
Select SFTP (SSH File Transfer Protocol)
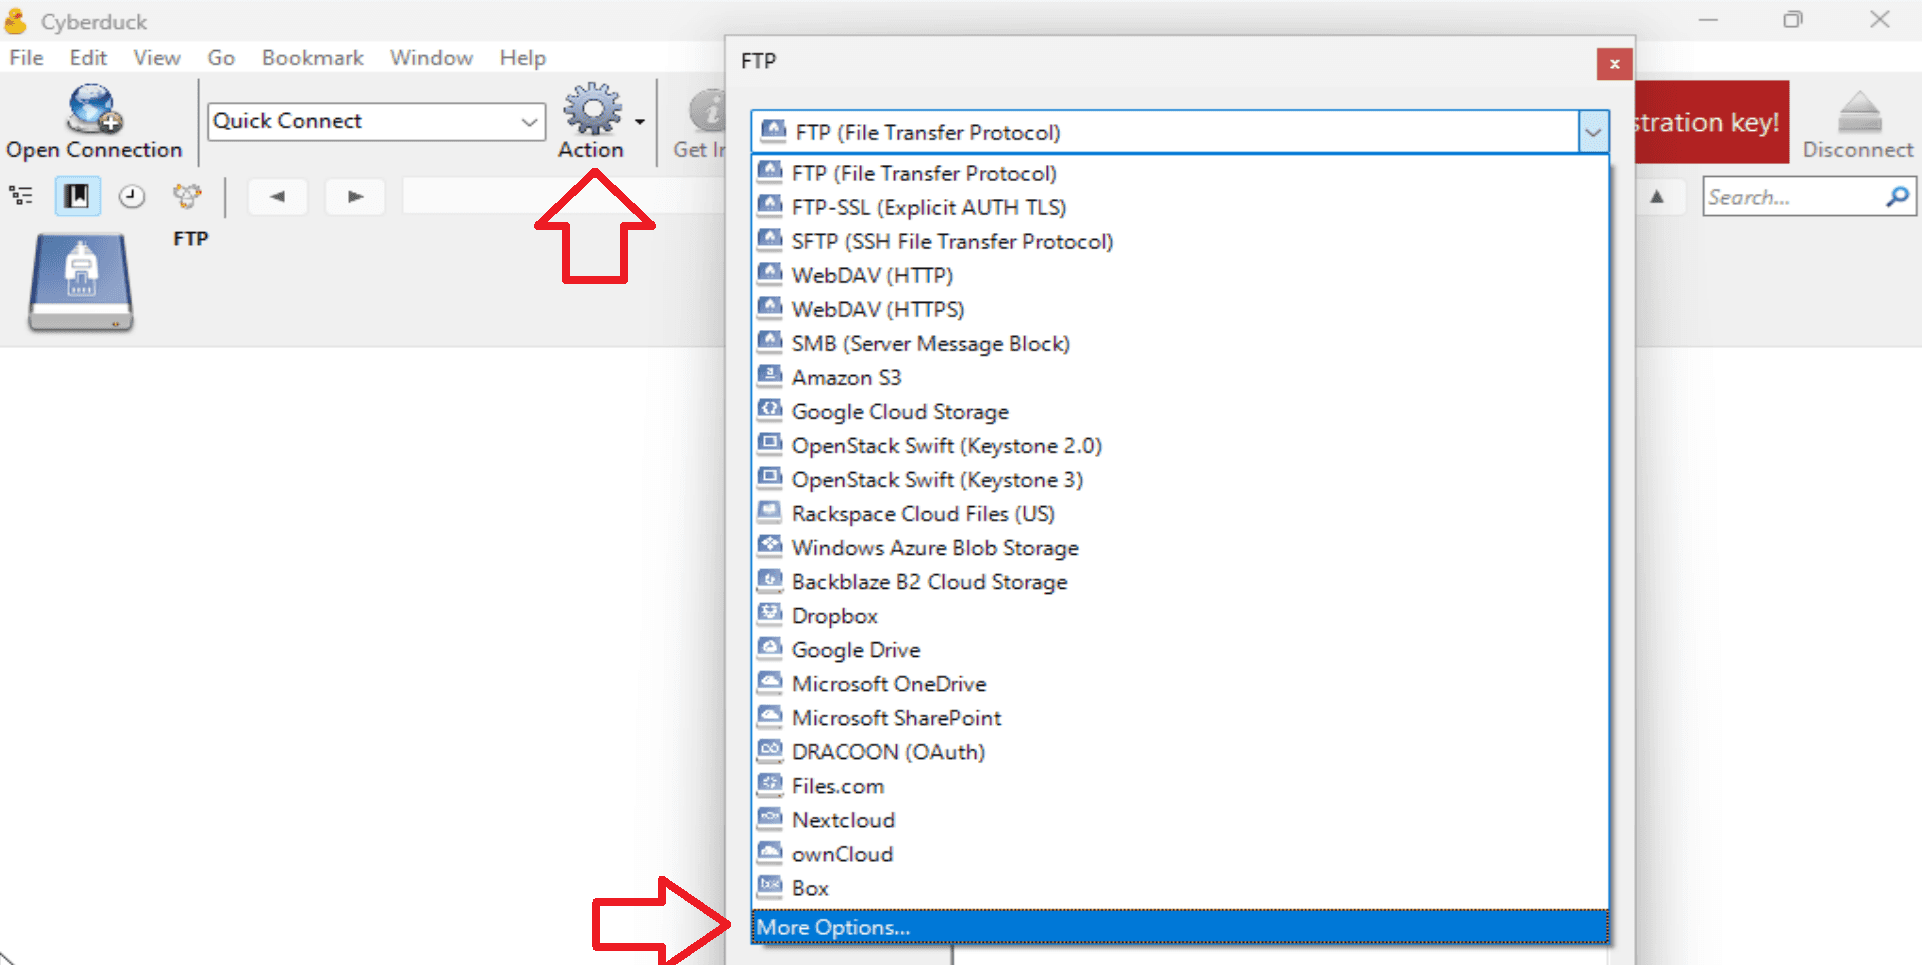point(951,241)
